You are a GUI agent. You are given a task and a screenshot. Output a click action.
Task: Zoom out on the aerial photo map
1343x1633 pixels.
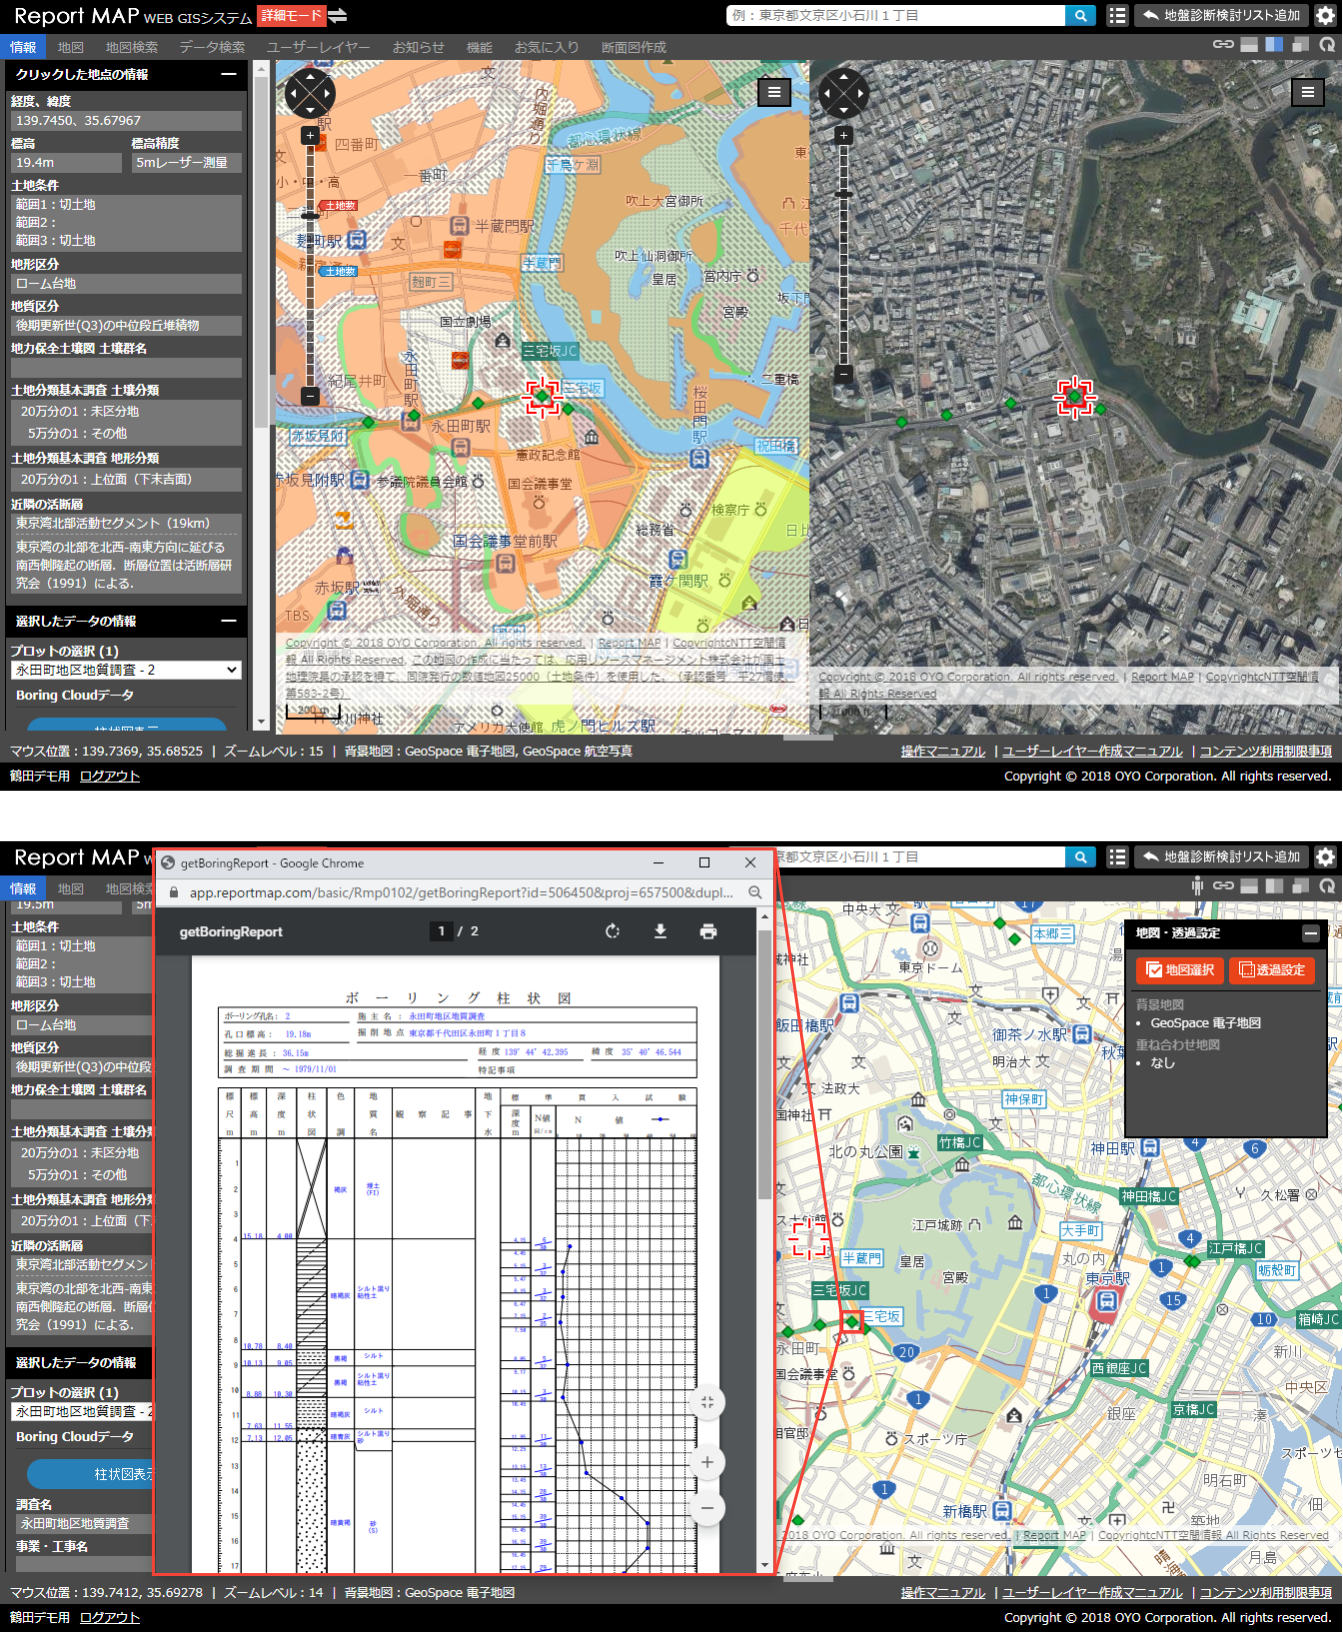tap(844, 374)
